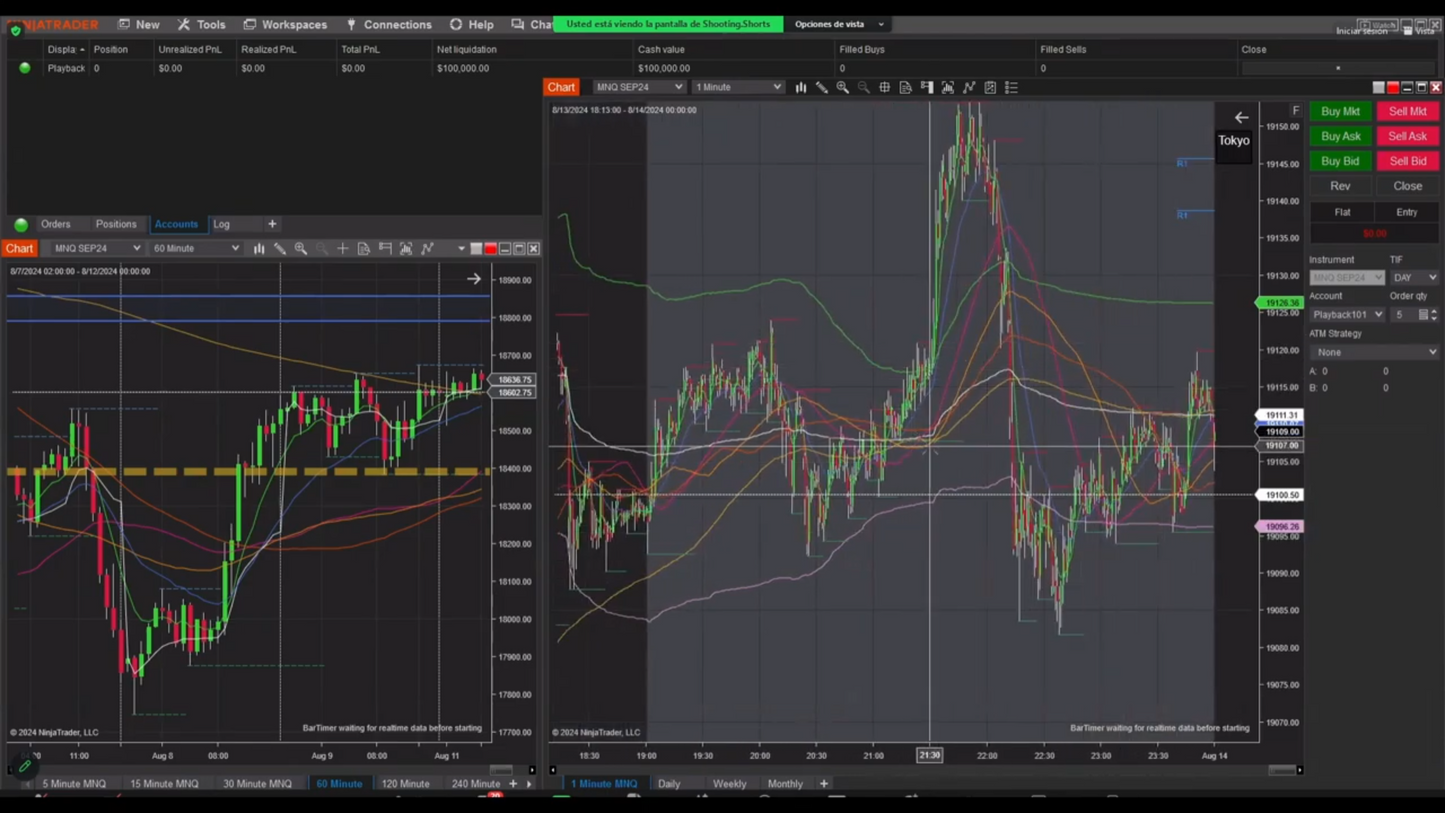Expand the ATM Strategy dropdown set to None
The image size is (1445, 813).
pyautogui.click(x=1374, y=352)
